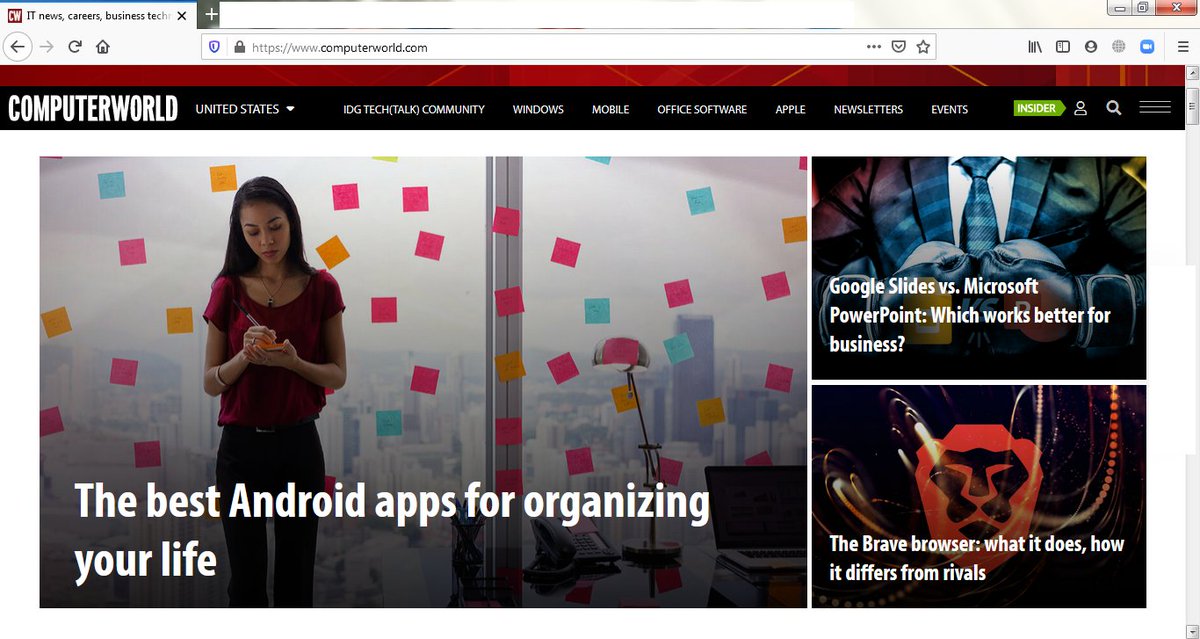Click the scrollbar up arrow

[x=1191, y=74]
